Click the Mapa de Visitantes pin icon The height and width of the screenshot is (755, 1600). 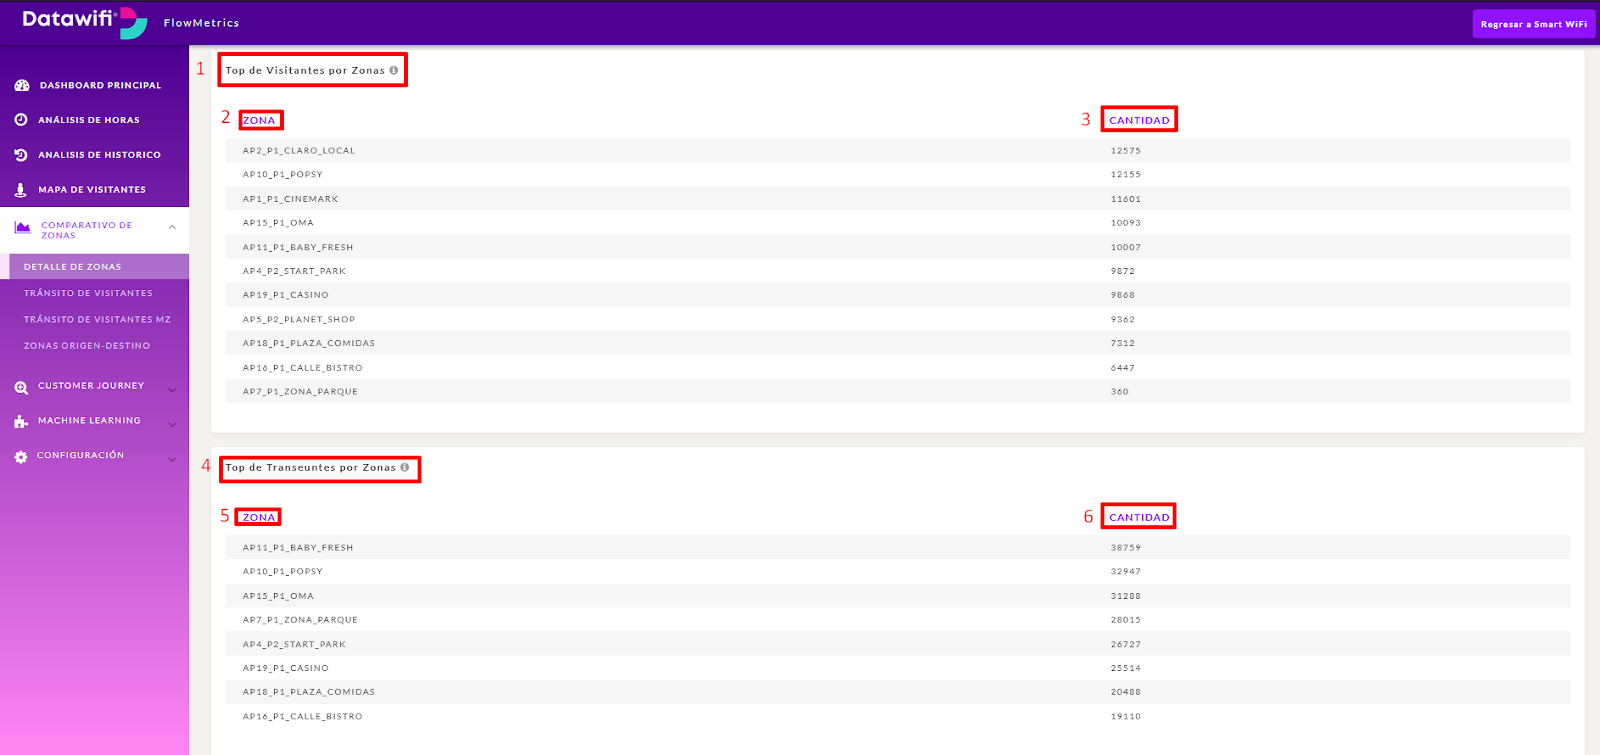20,190
